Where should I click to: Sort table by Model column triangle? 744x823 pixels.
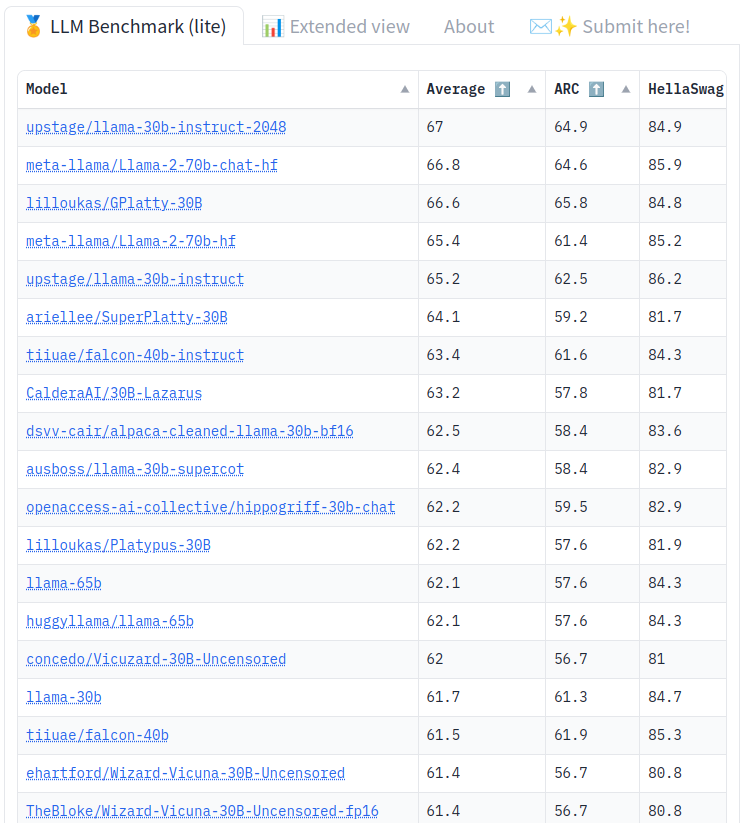click(x=405, y=89)
